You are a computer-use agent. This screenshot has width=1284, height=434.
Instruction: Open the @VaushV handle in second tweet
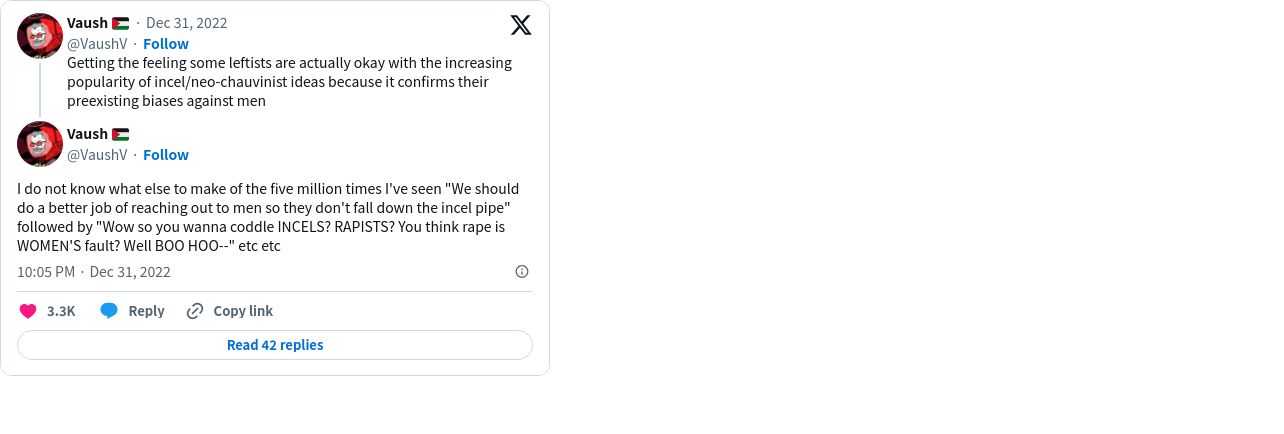[97, 155]
